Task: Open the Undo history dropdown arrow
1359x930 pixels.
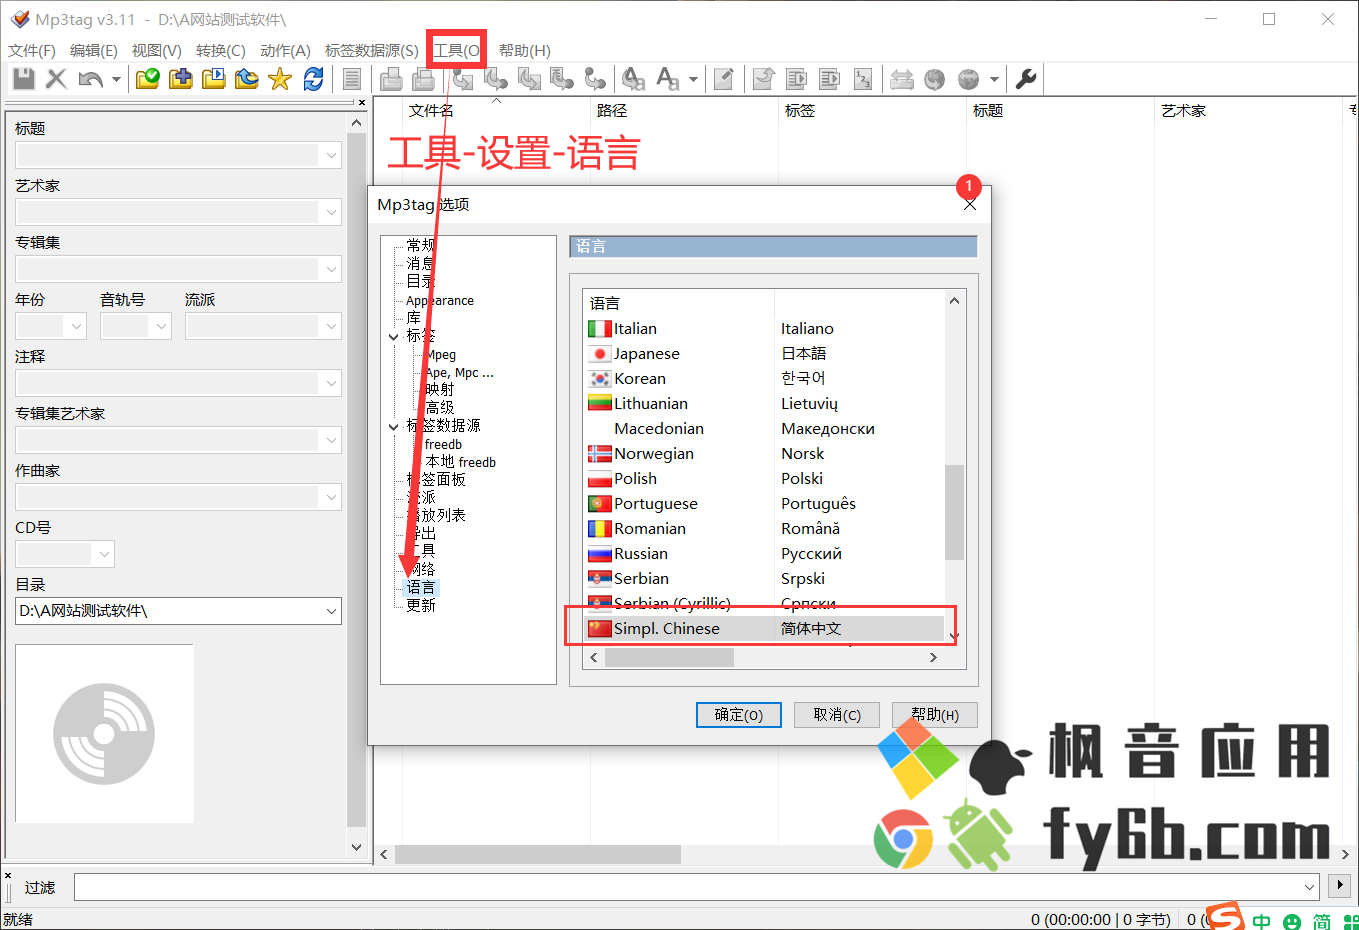Action: pyautogui.click(x=116, y=79)
